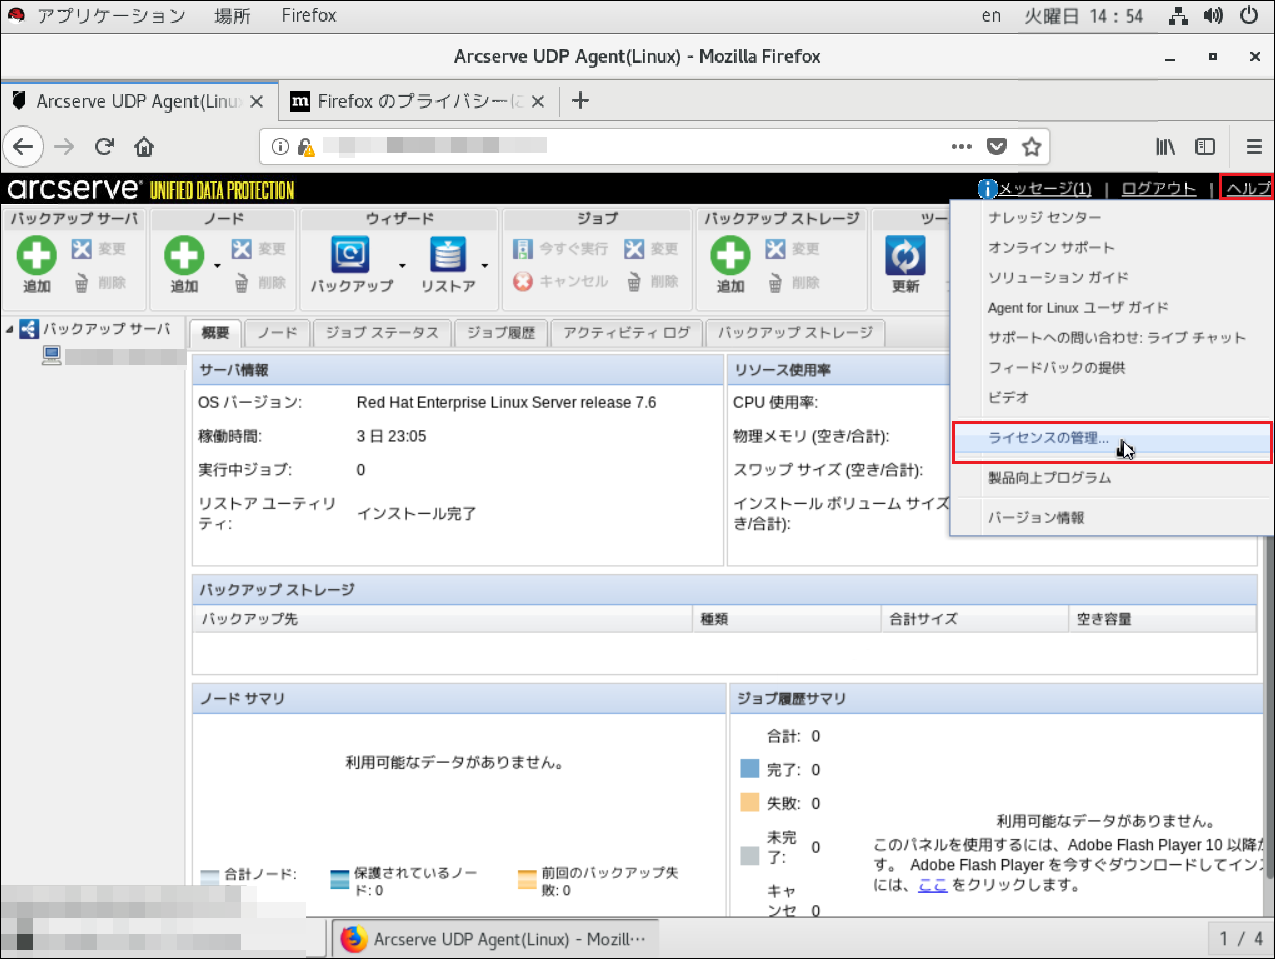Screen dimensions: 1275x959
Task: Go to Firefox home page icon
Action: (144, 147)
